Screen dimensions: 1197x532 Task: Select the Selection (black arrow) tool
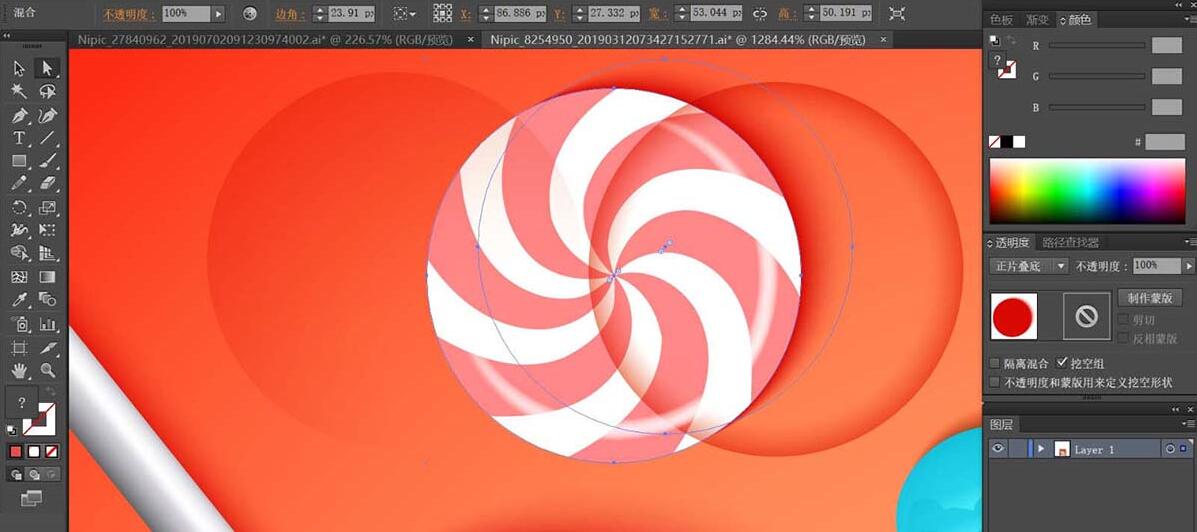click(x=20, y=69)
